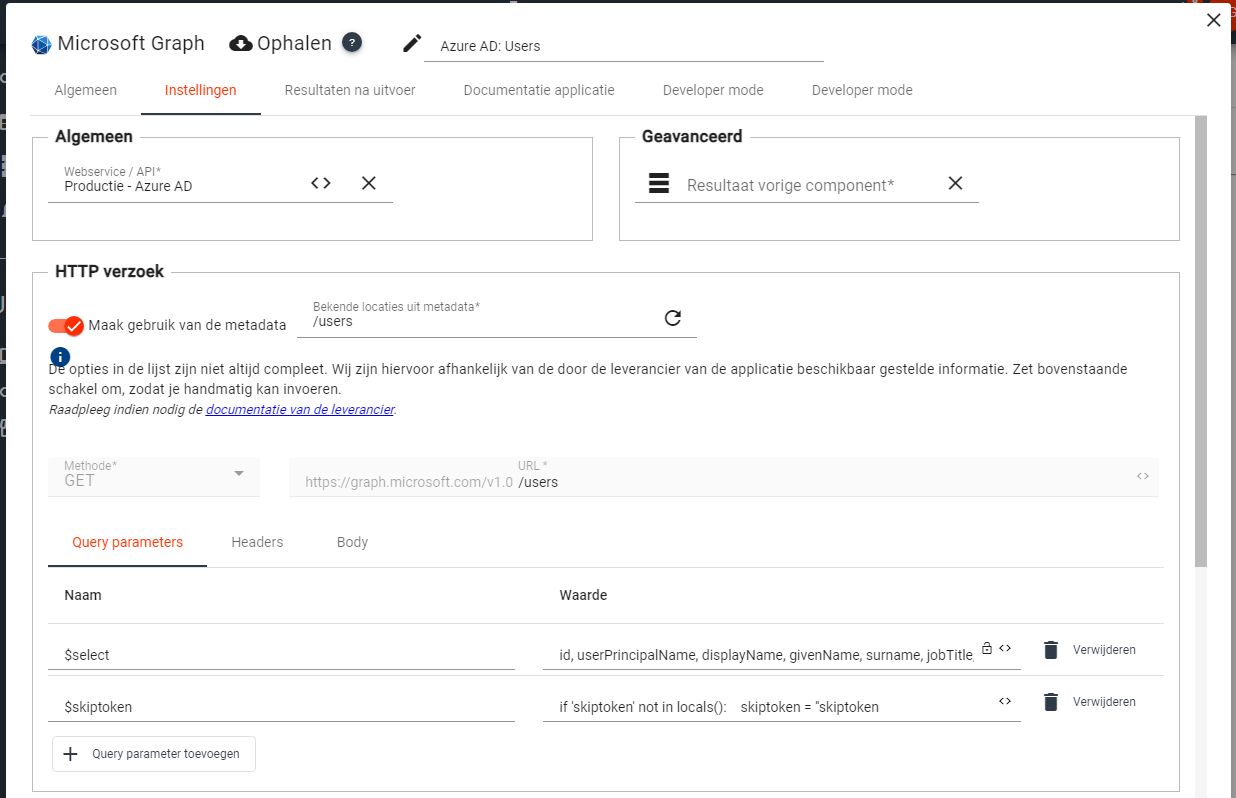This screenshot has width=1236, height=798.
Task: Open code editor for $skiptoken value
Action: [x=1005, y=701]
